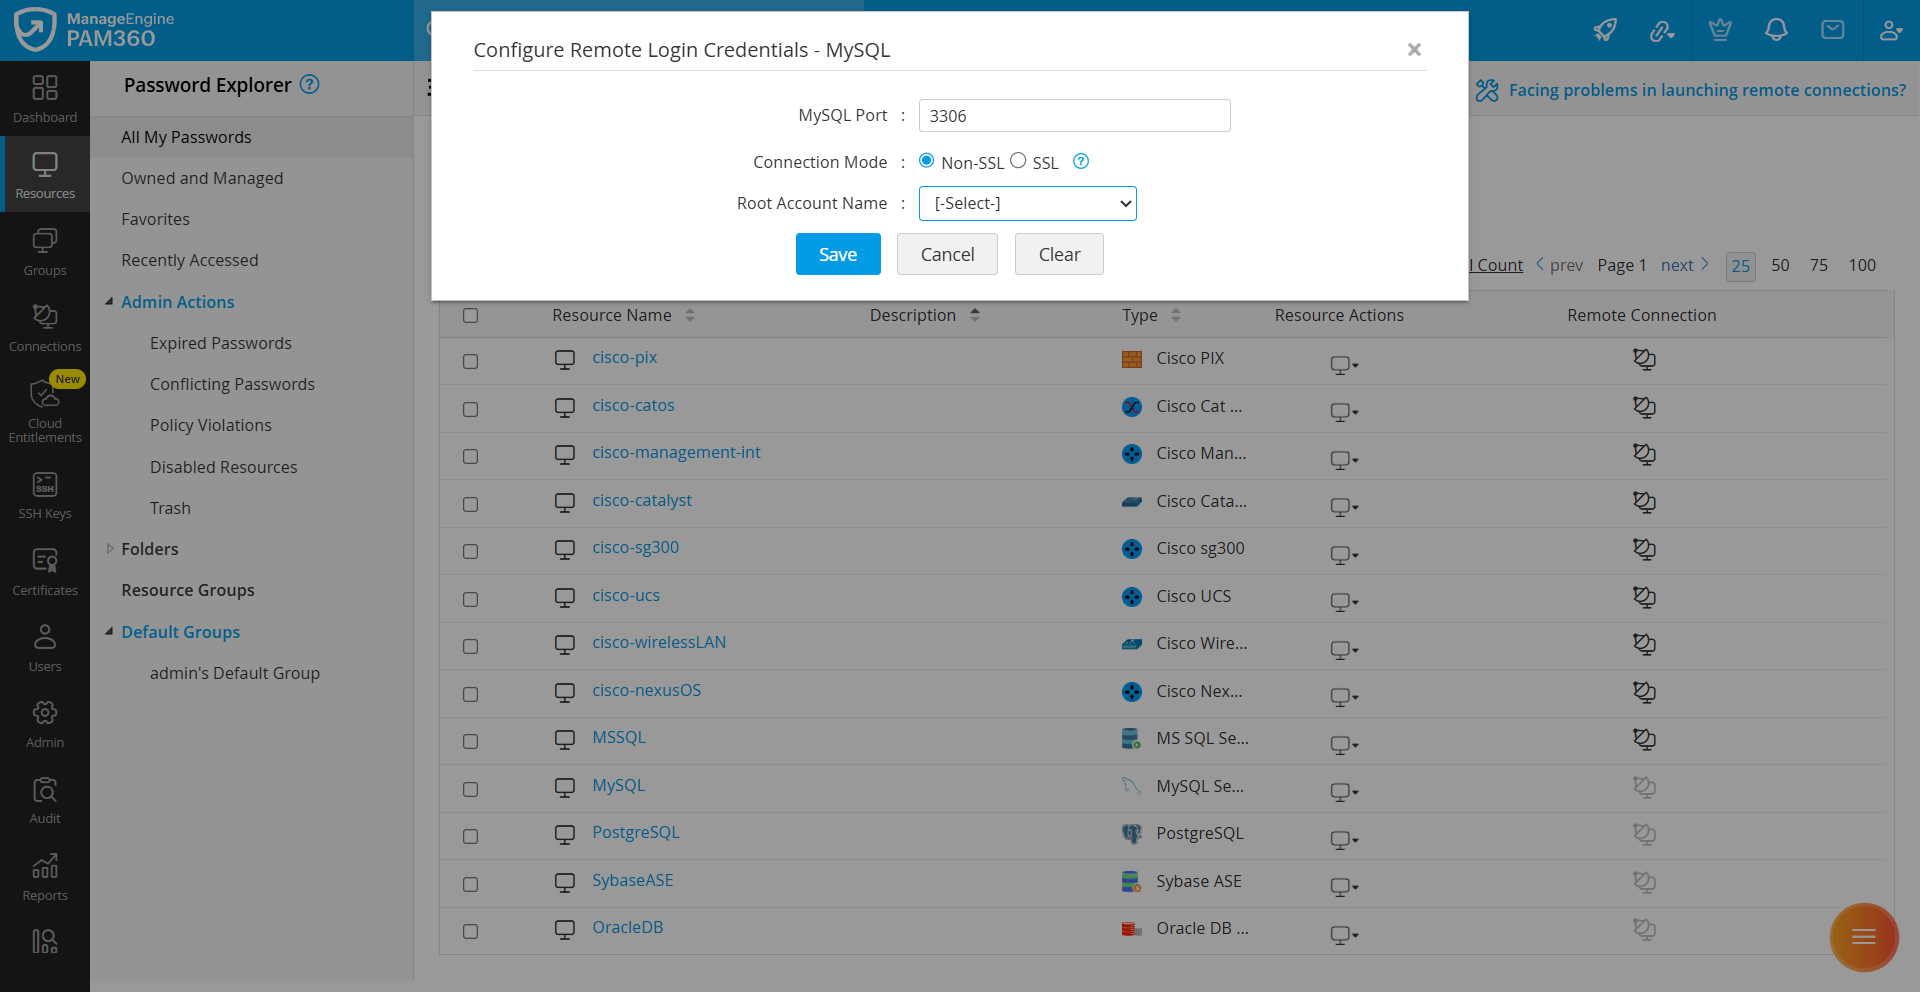The width and height of the screenshot is (1920, 992).
Task: Tick the select-all resources checkbox
Action: 471,316
